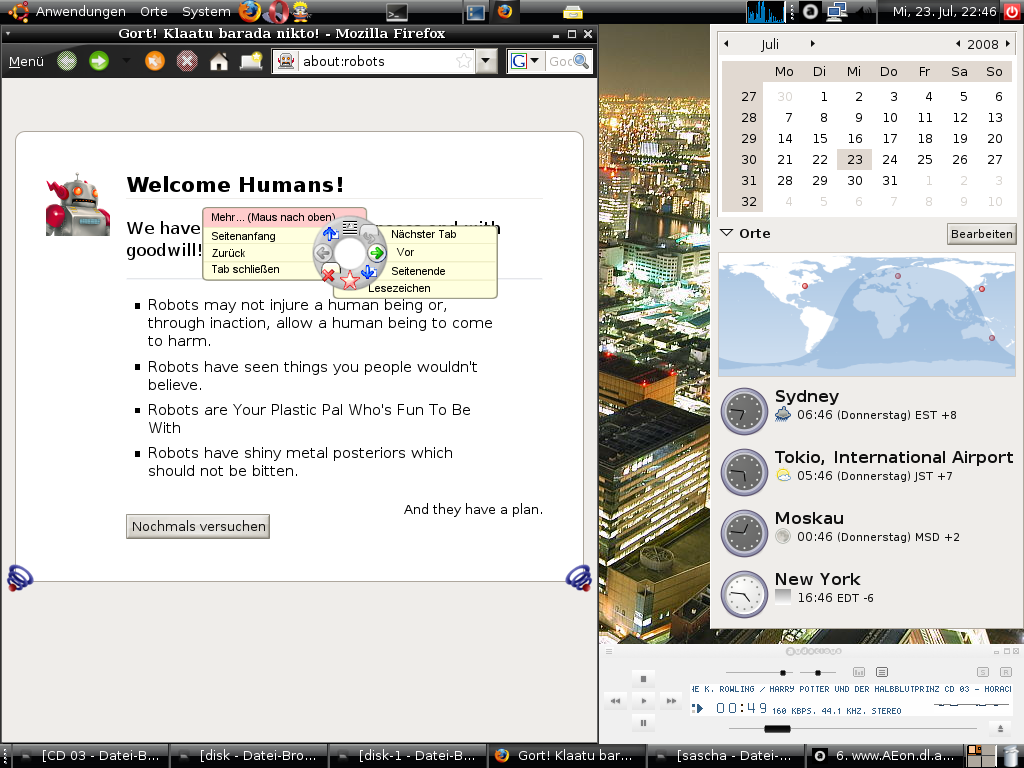
Task: Click the red X in the pie menu
Action: tap(328, 274)
